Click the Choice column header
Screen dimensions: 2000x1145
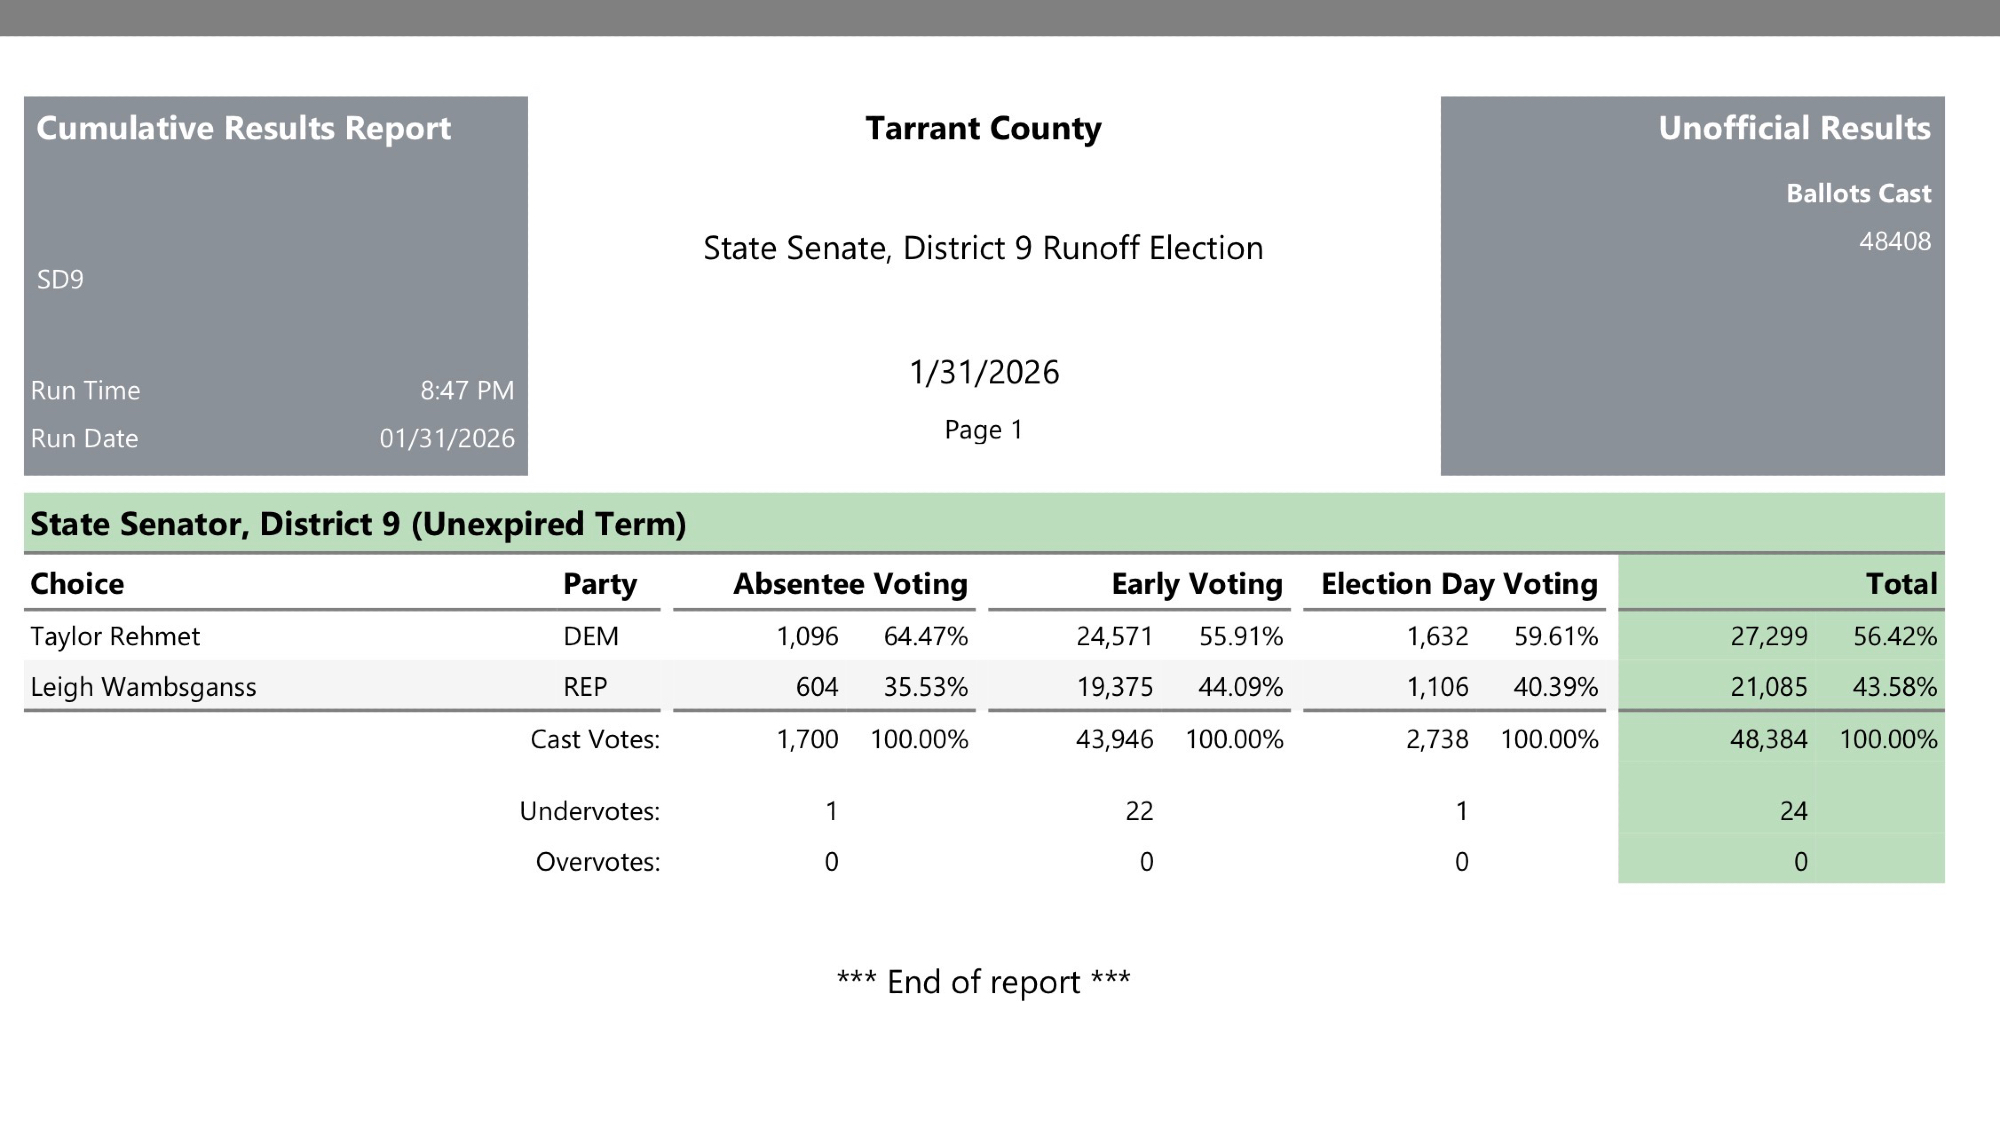(x=77, y=584)
